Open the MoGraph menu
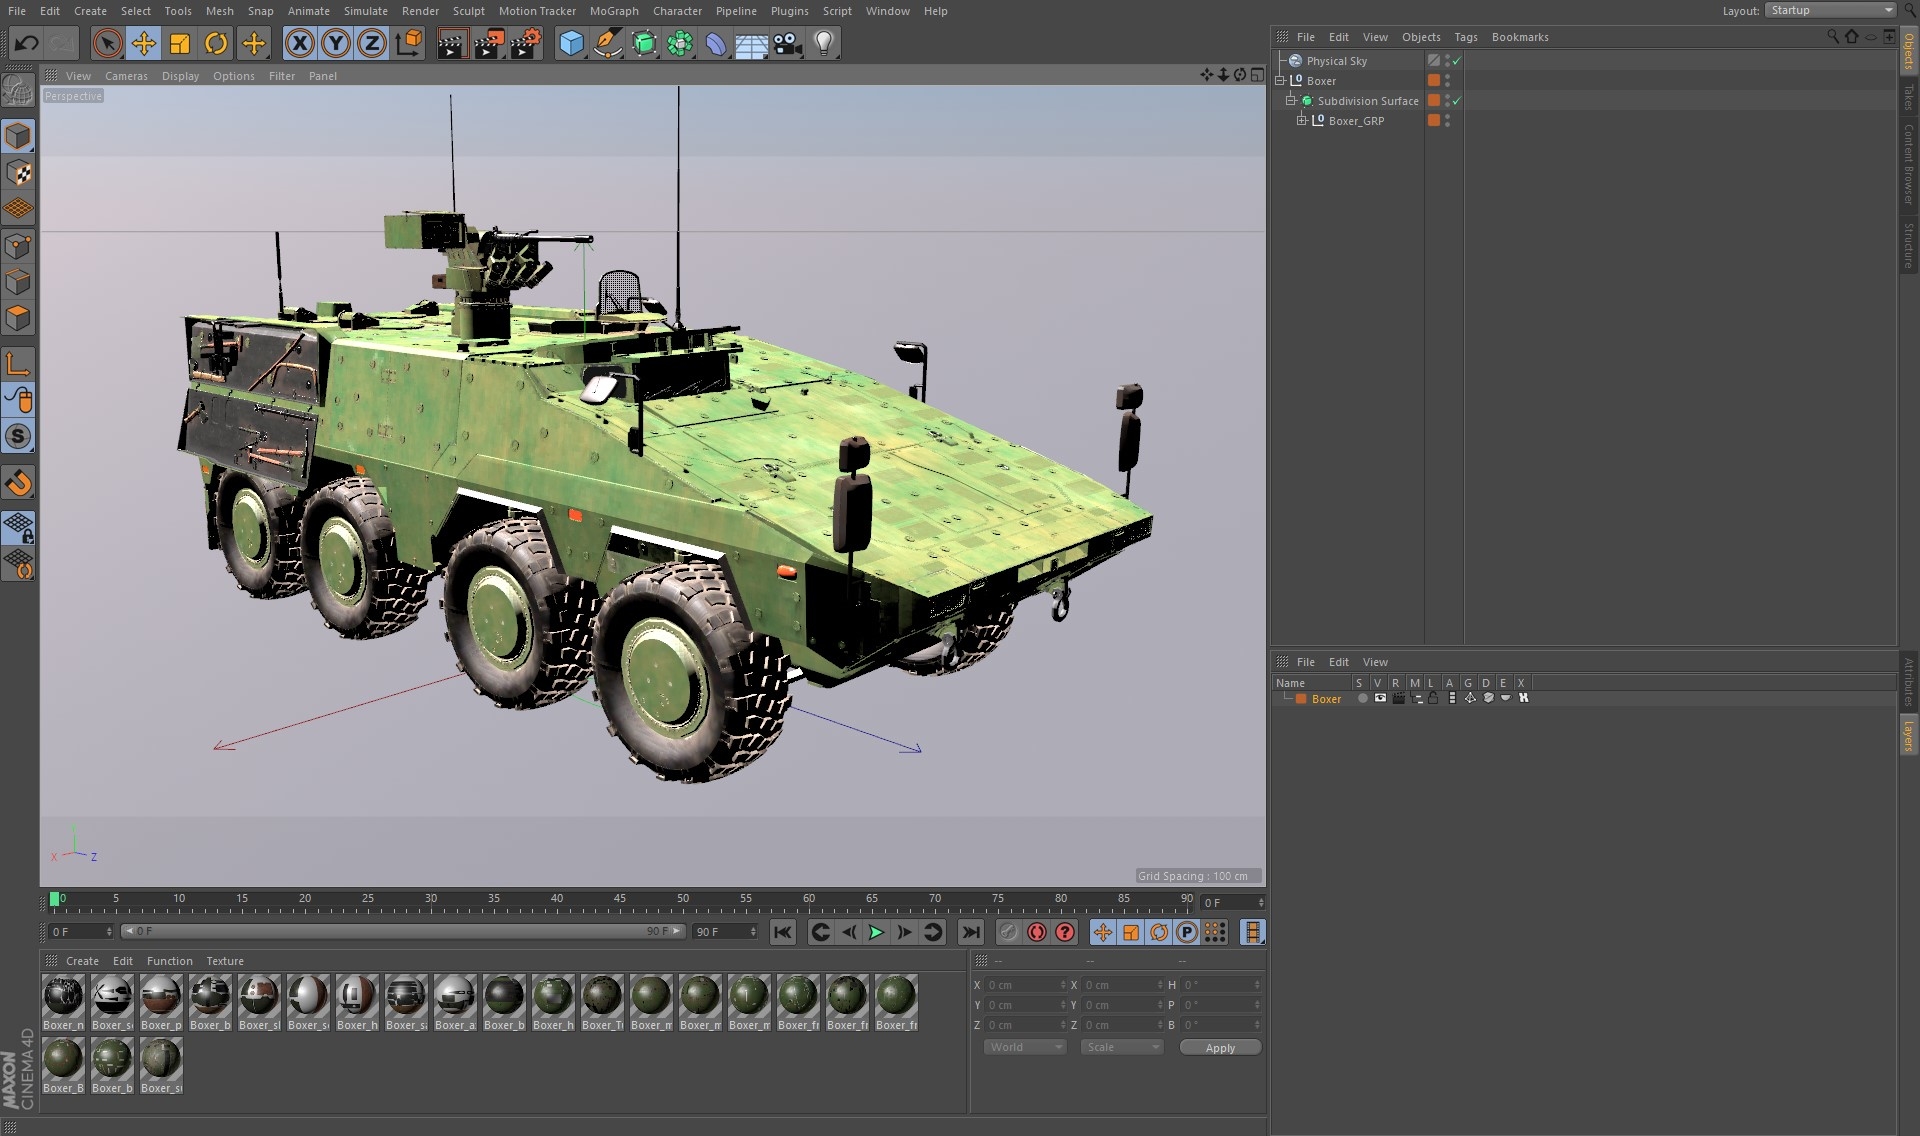1920x1136 pixels. click(614, 11)
